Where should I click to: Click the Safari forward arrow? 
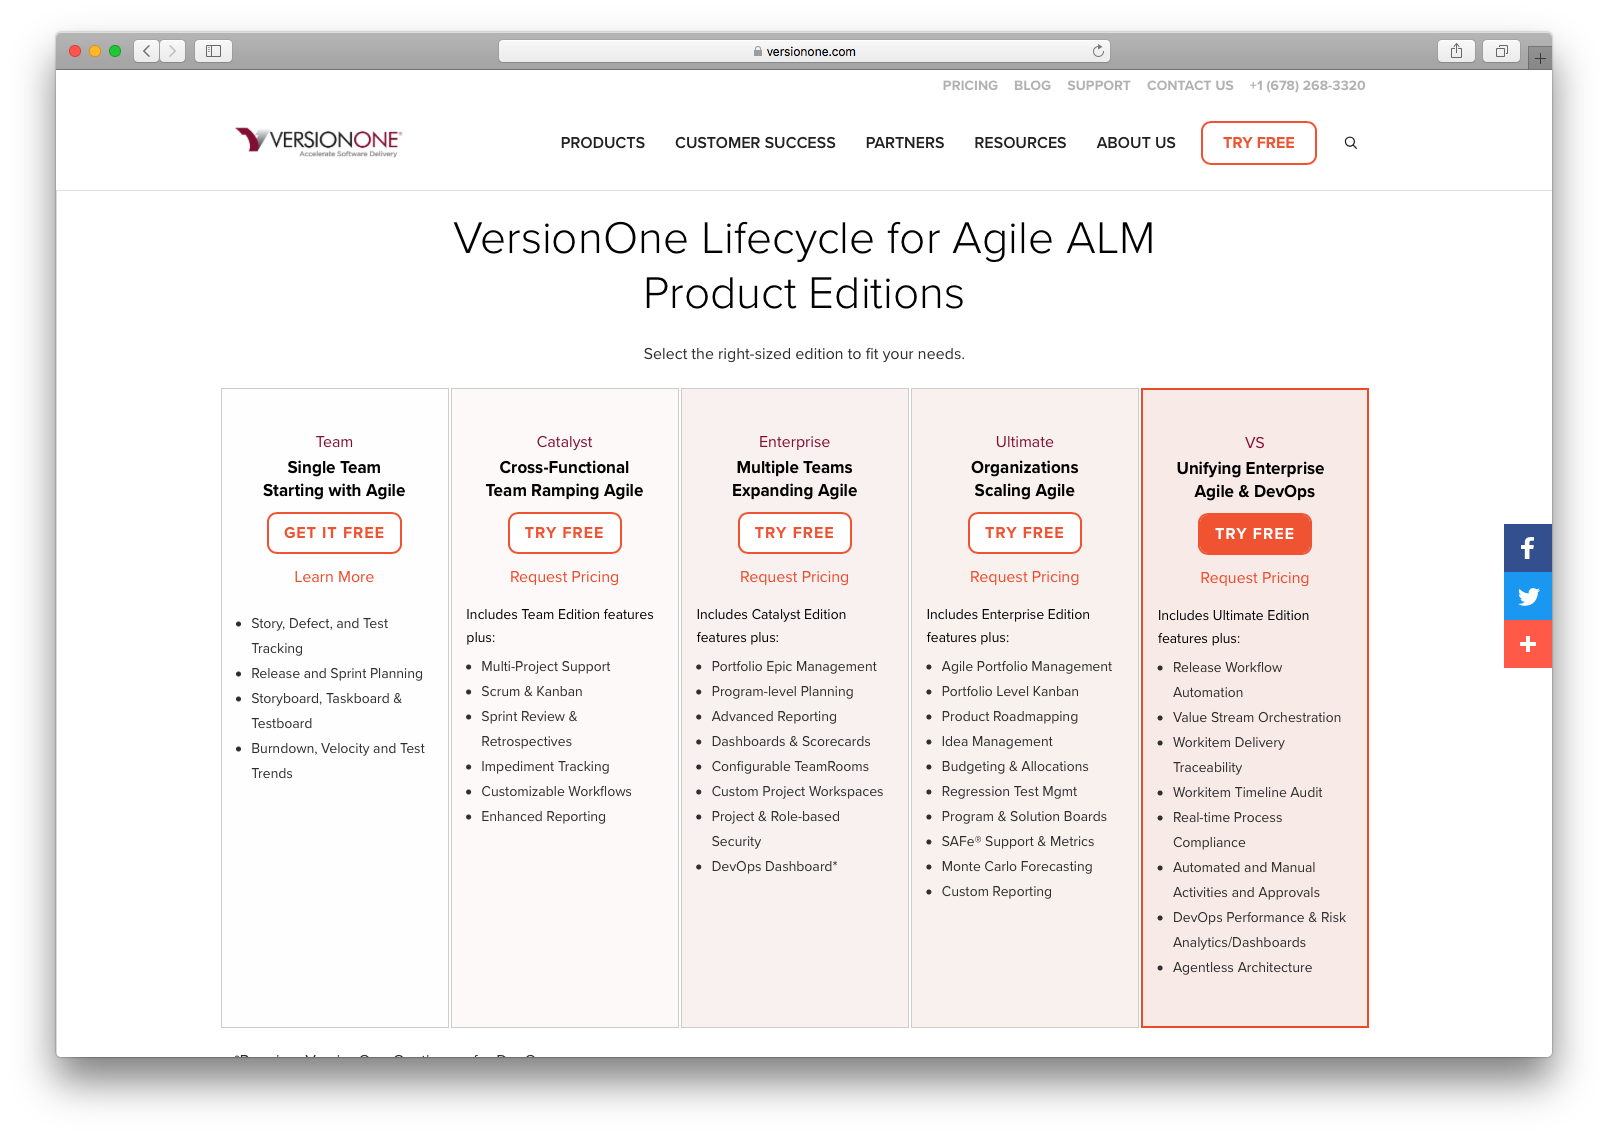pyautogui.click(x=172, y=51)
